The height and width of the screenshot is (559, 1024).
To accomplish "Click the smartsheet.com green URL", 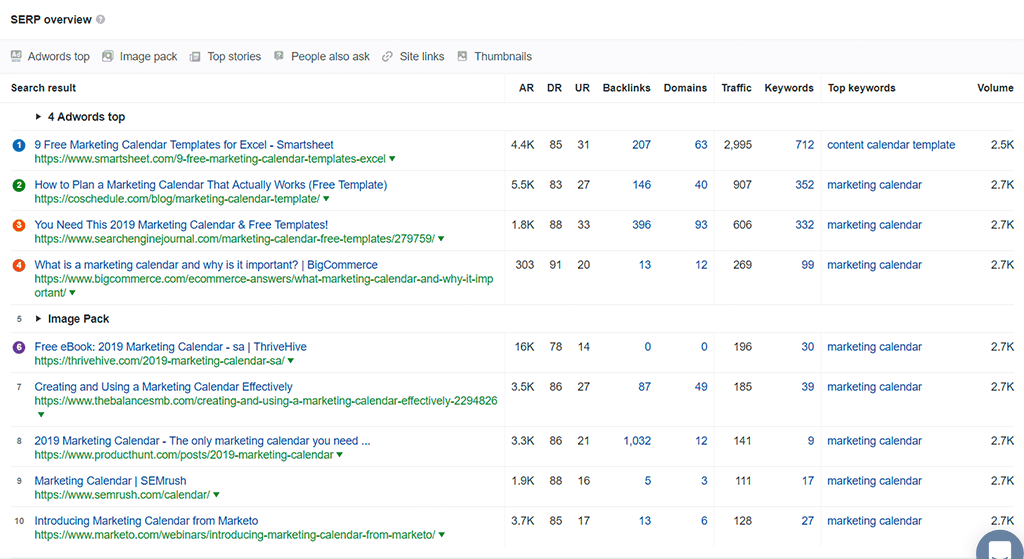I will [x=210, y=159].
